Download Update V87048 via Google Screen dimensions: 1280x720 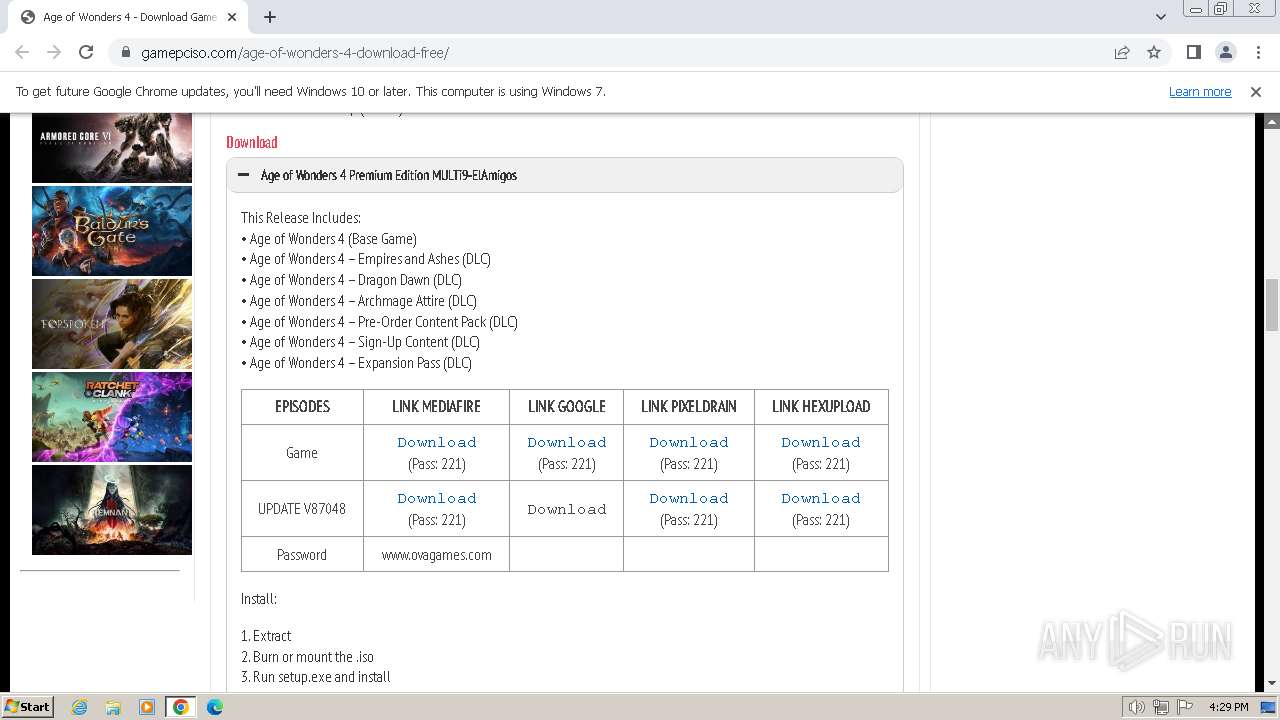point(567,509)
